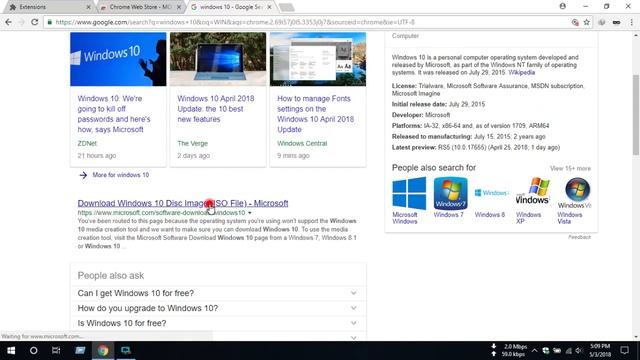The height and width of the screenshot is (360, 640).
Task: Expand How do you upgrade to Windows 10?
Action: [218, 308]
